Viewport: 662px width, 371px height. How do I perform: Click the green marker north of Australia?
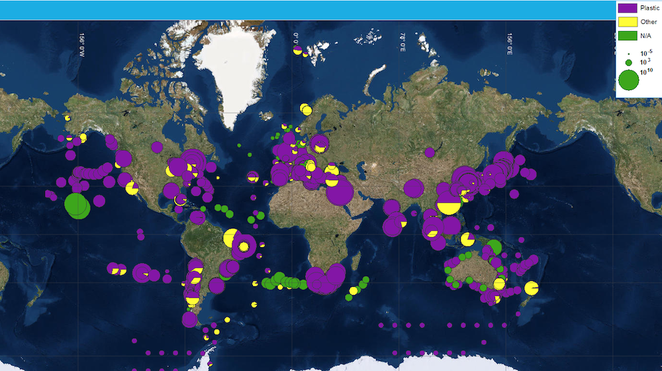(x=494, y=247)
